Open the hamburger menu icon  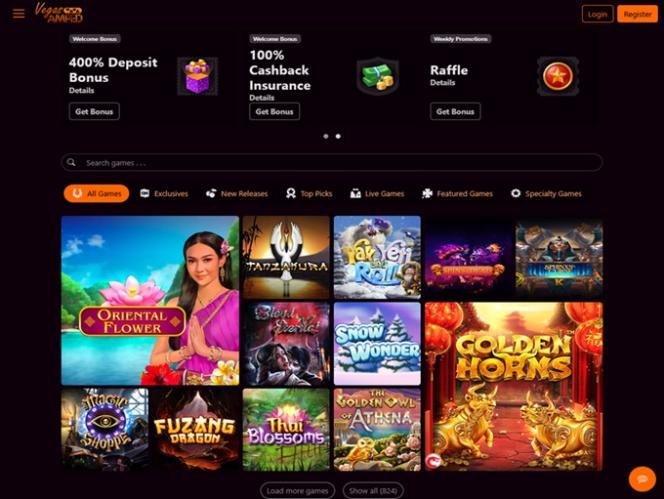(19, 14)
